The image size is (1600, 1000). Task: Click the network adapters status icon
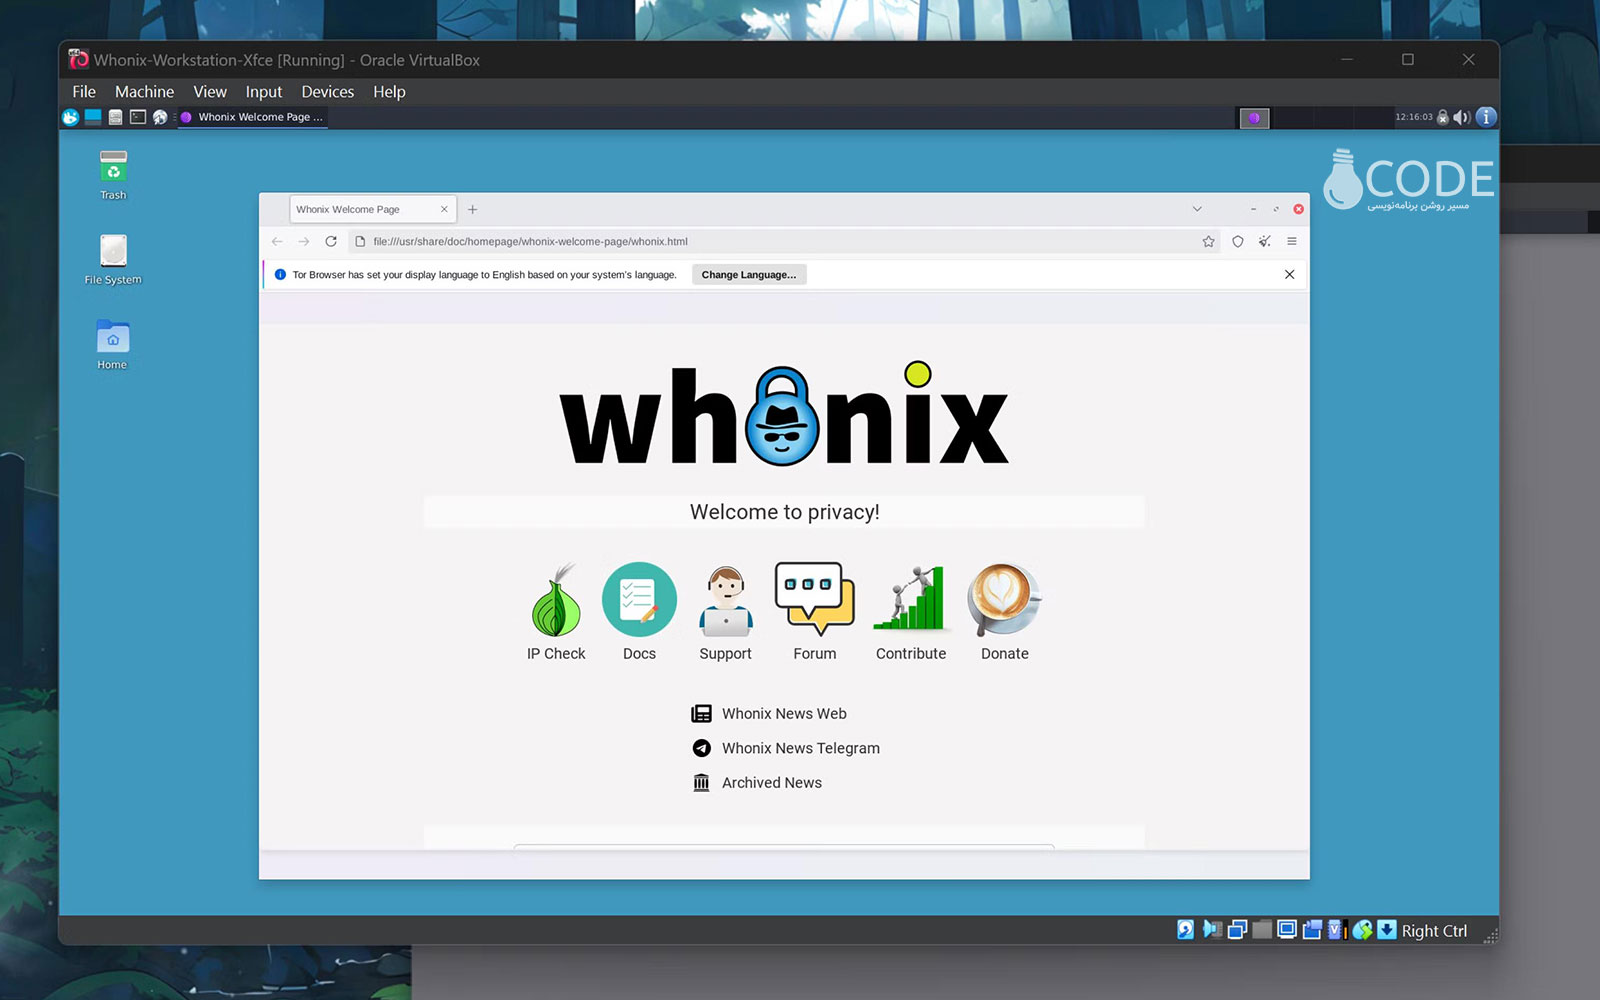(1237, 930)
